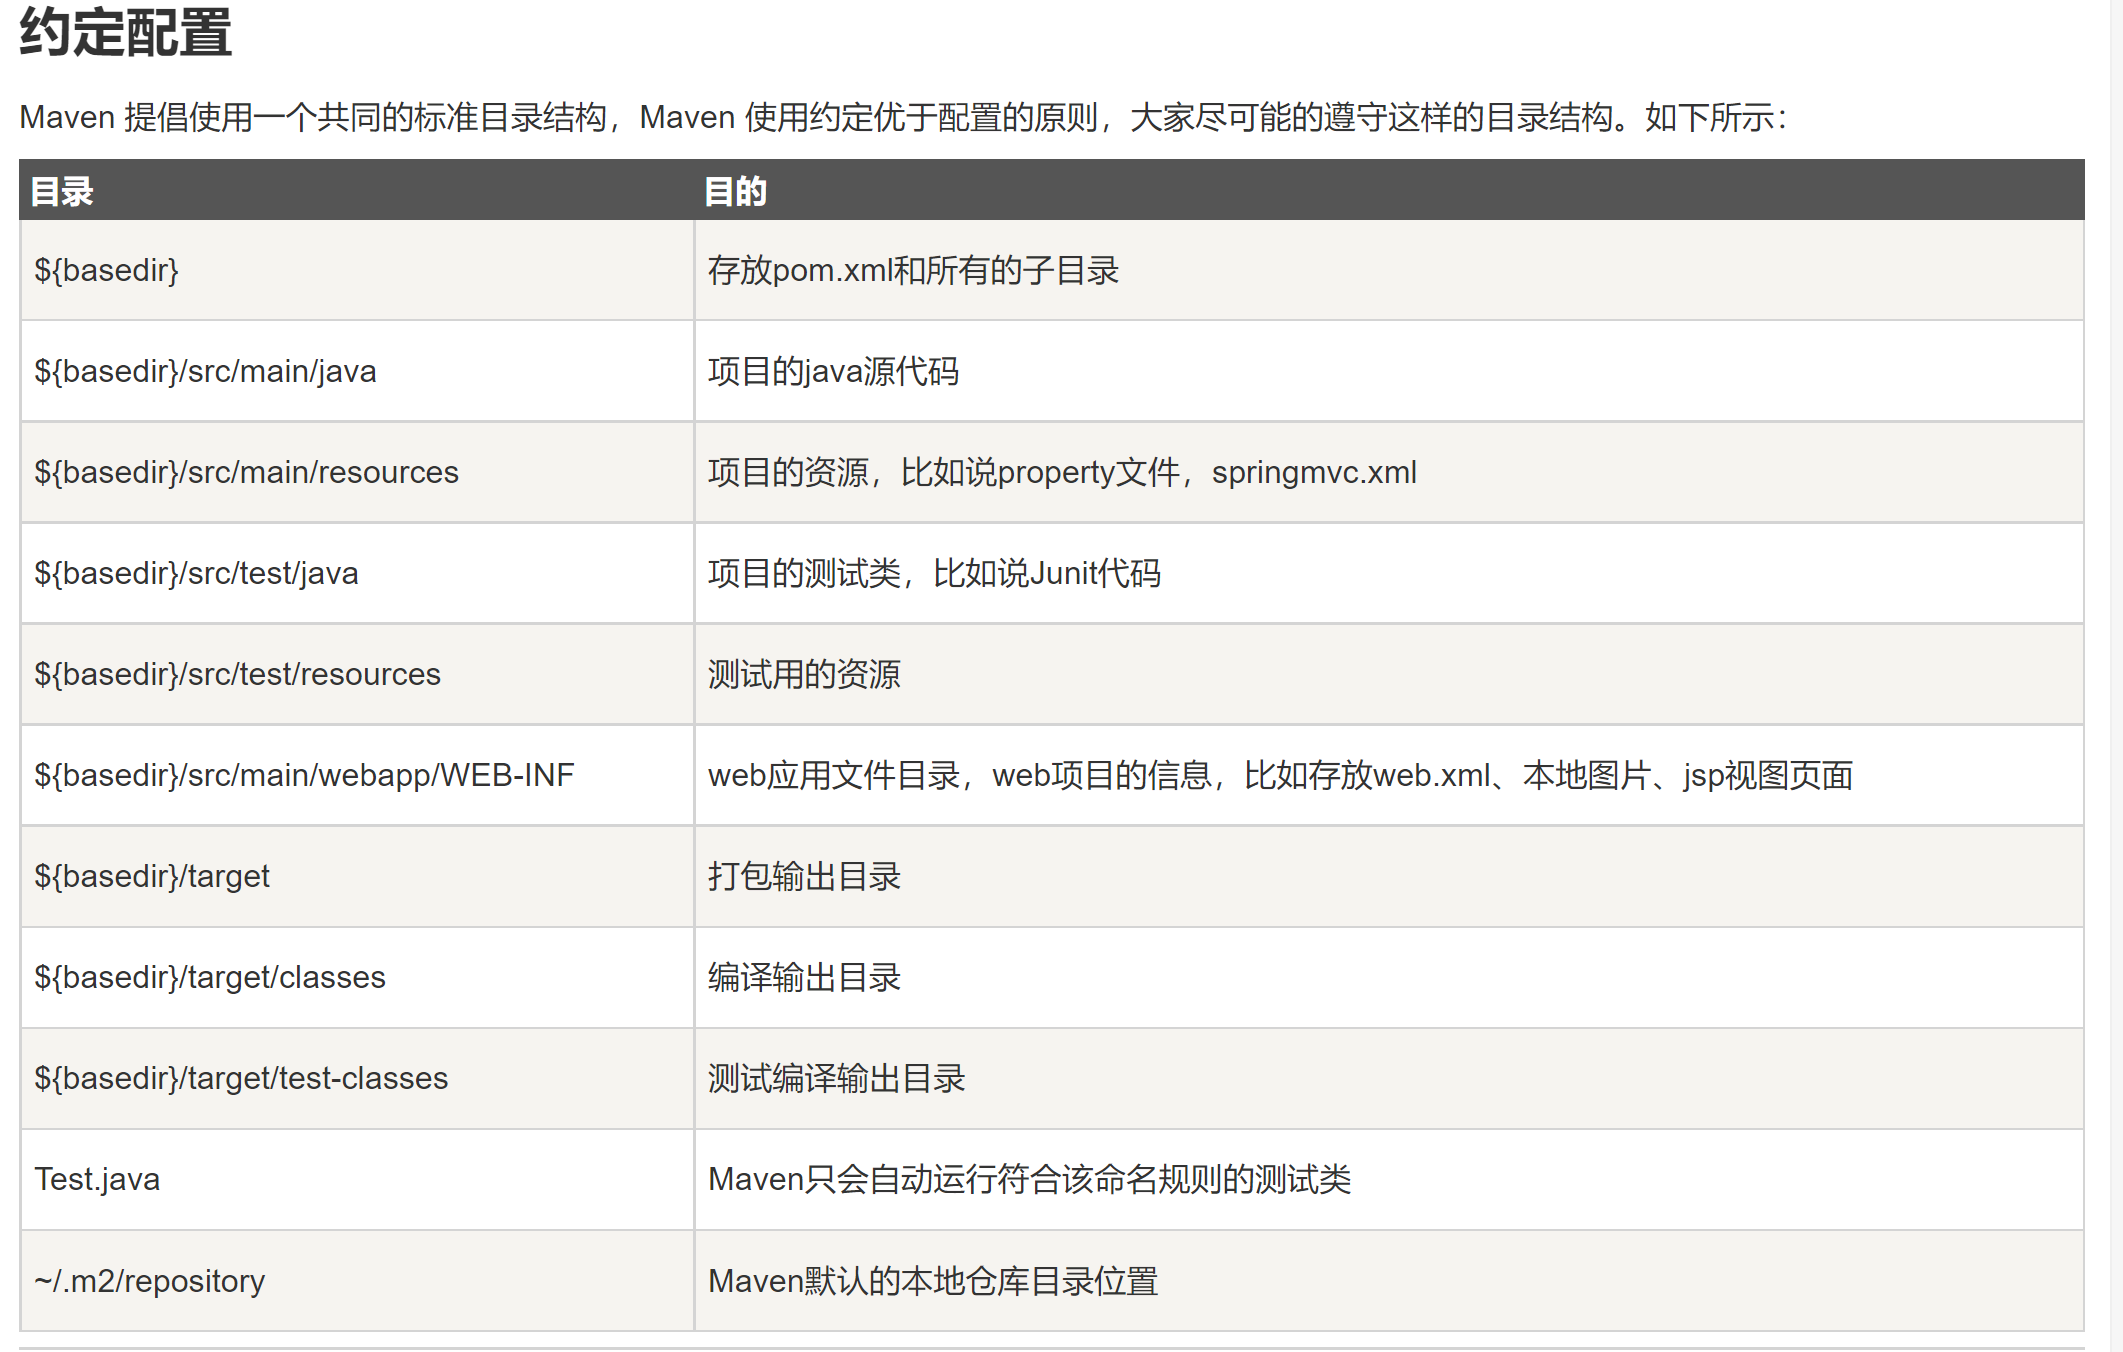Click the ~/.m2/repository cell

click(x=150, y=1281)
